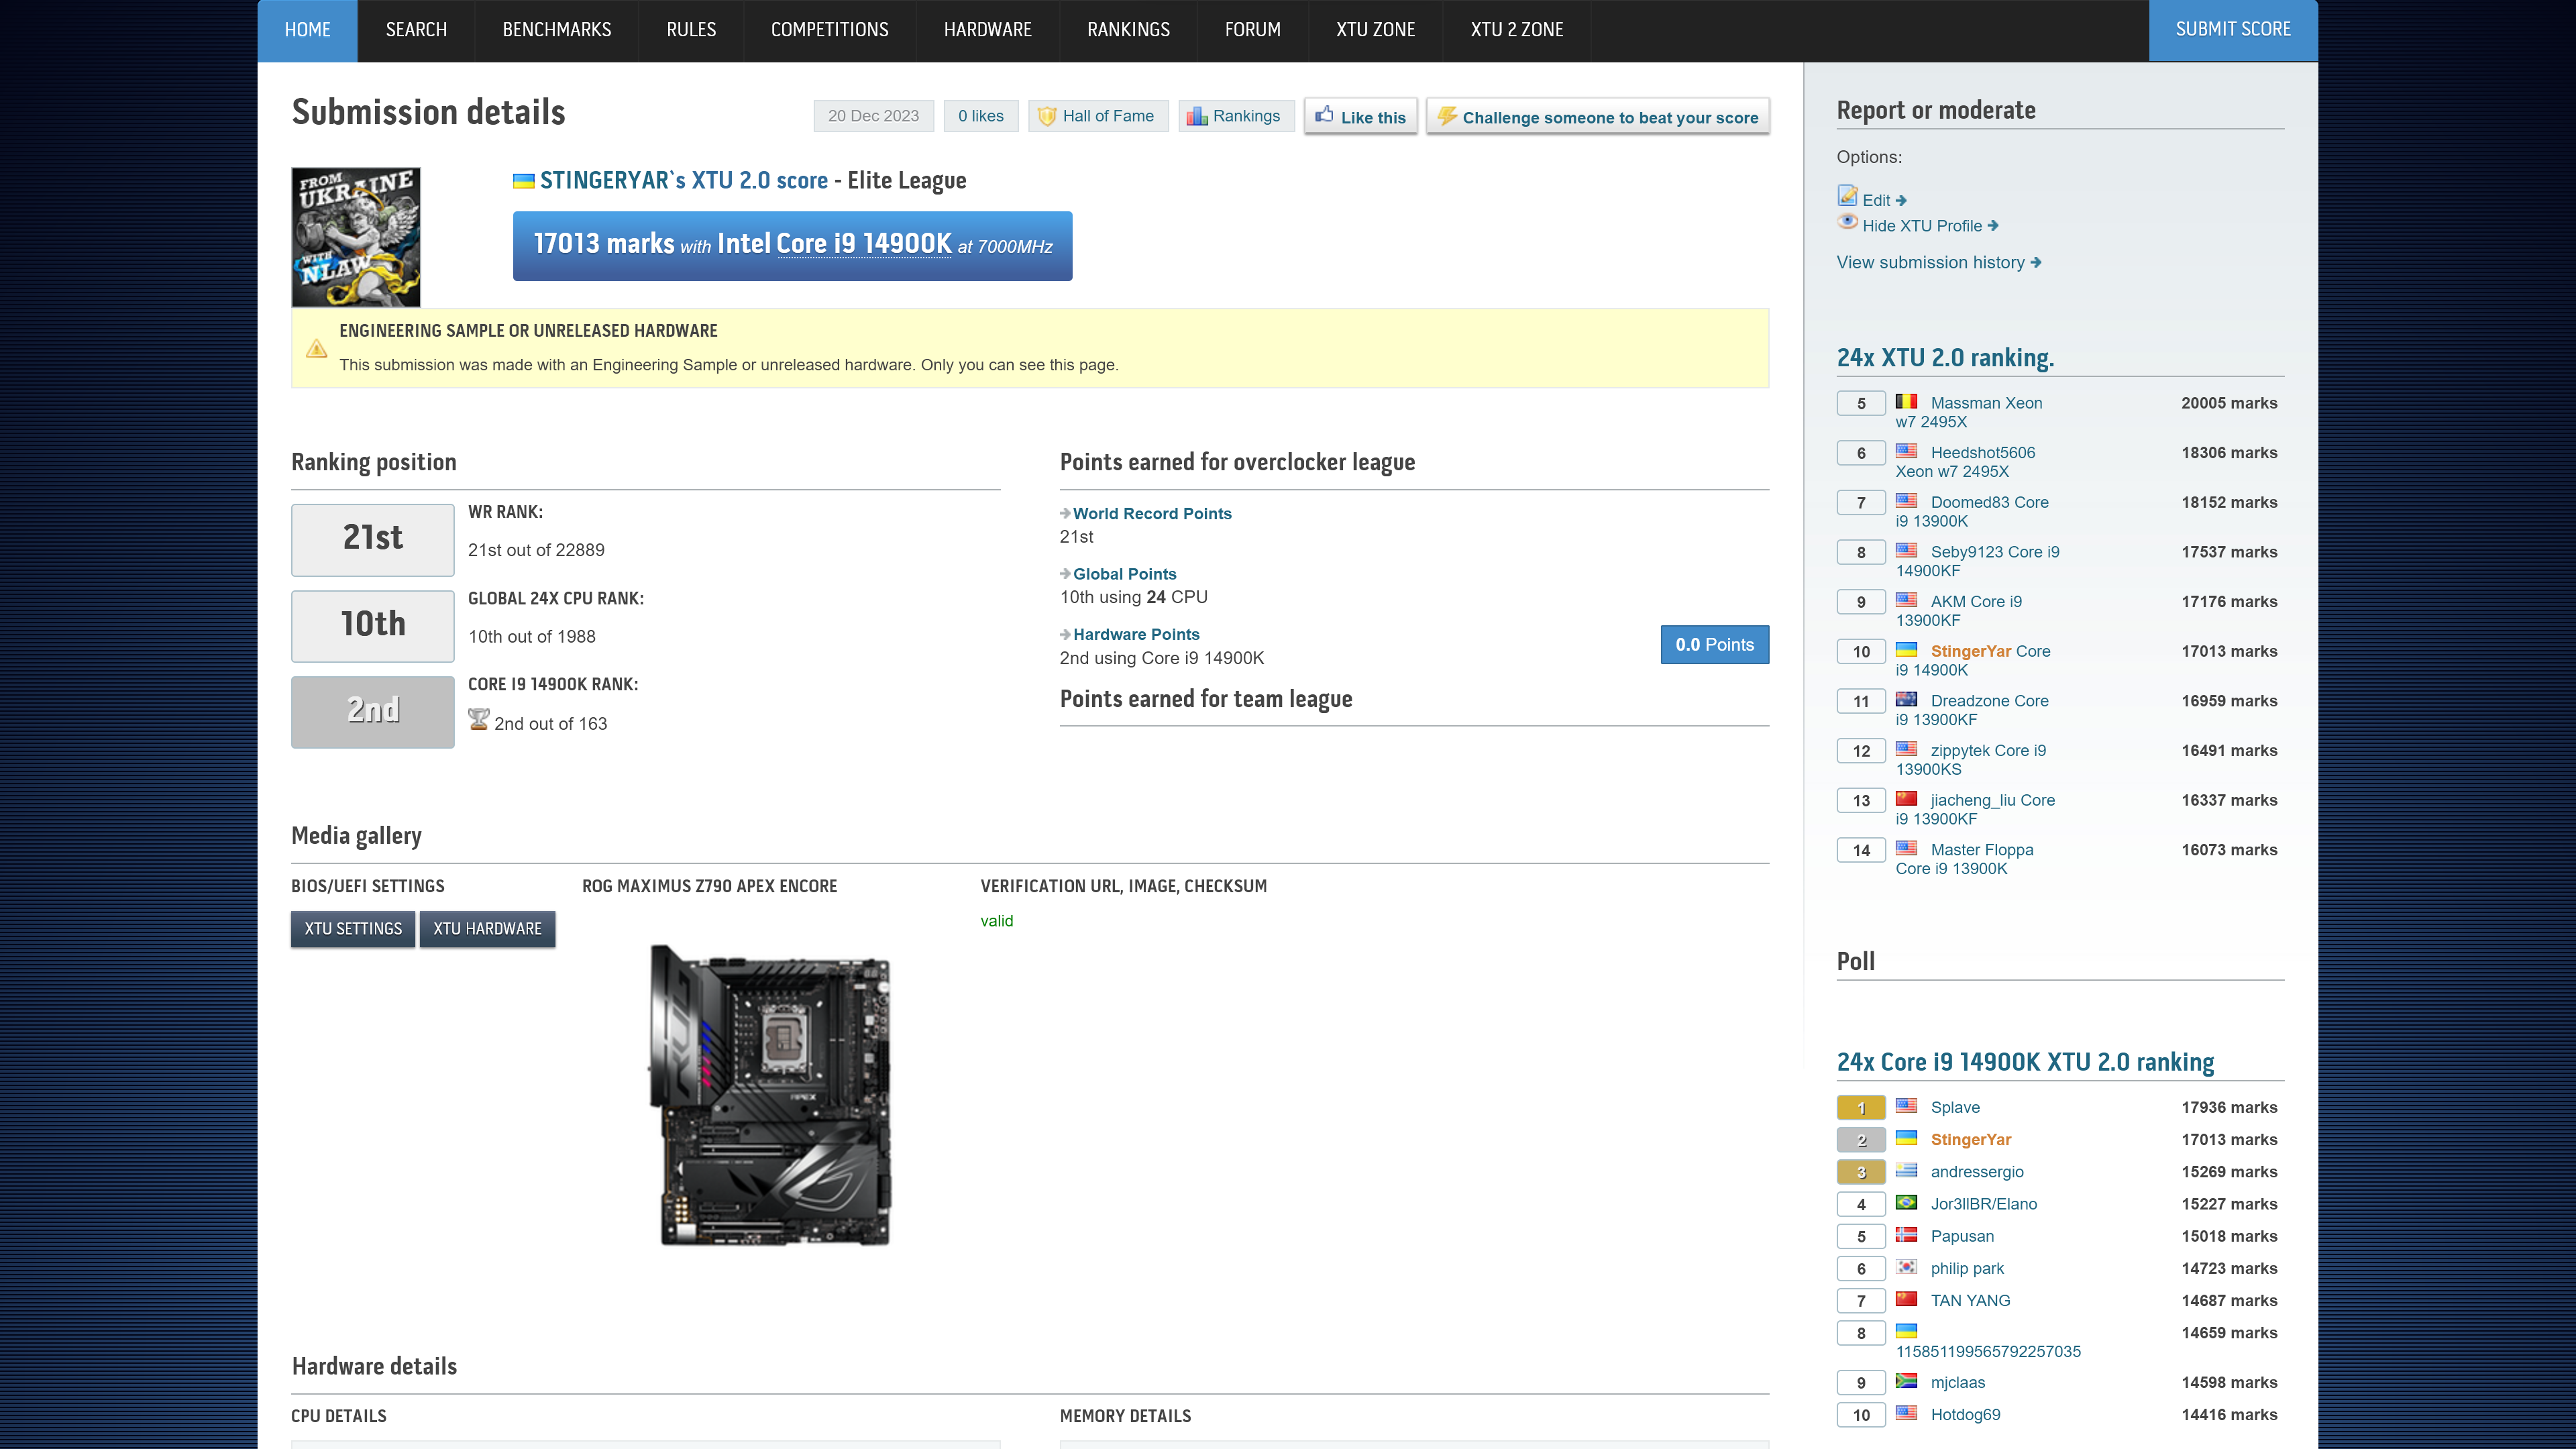
Task: Click StingerYar's flag in the 24x XTU ranking
Action: (x=1907, y=651)
